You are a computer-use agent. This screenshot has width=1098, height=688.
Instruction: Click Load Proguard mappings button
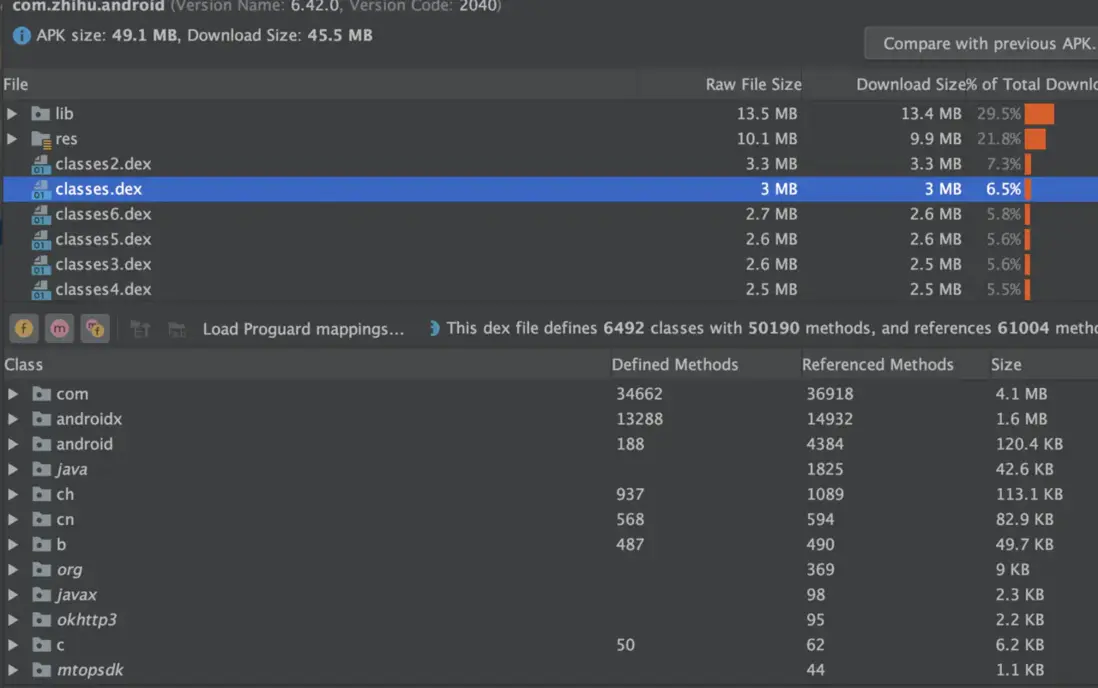pos(303,329)
